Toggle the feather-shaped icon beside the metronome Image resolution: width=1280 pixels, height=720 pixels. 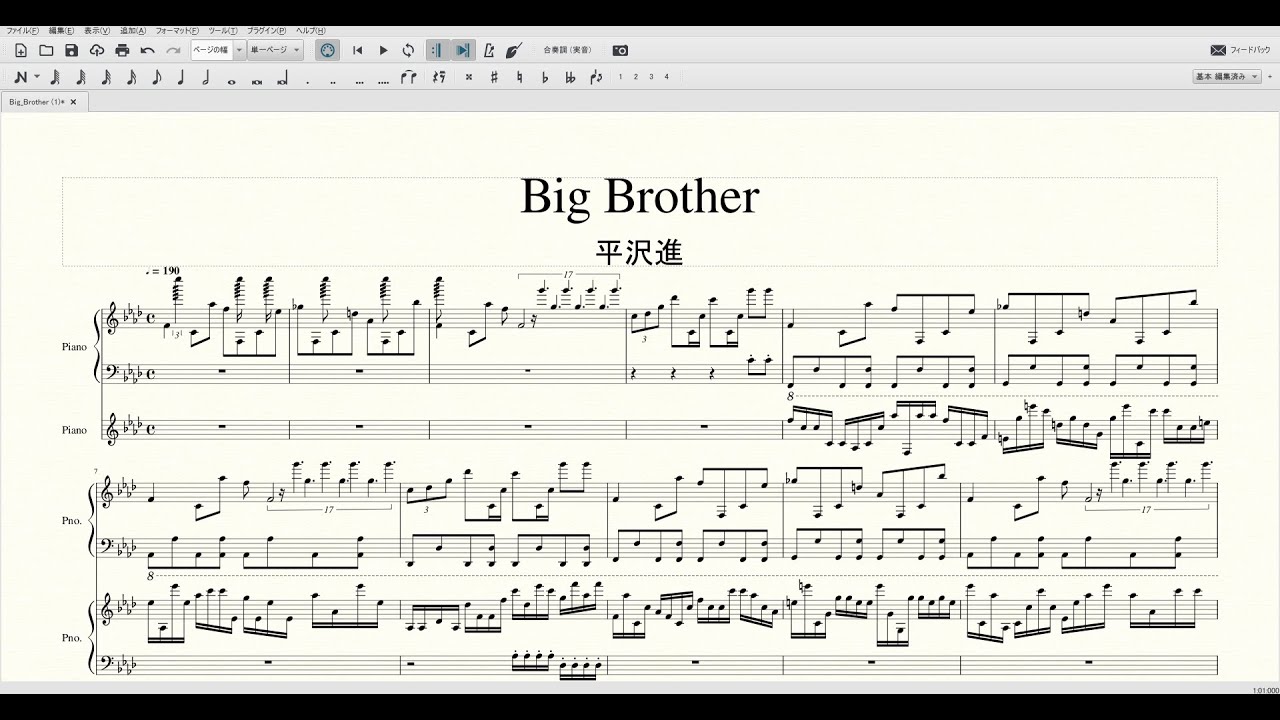[x=514, y=50]
